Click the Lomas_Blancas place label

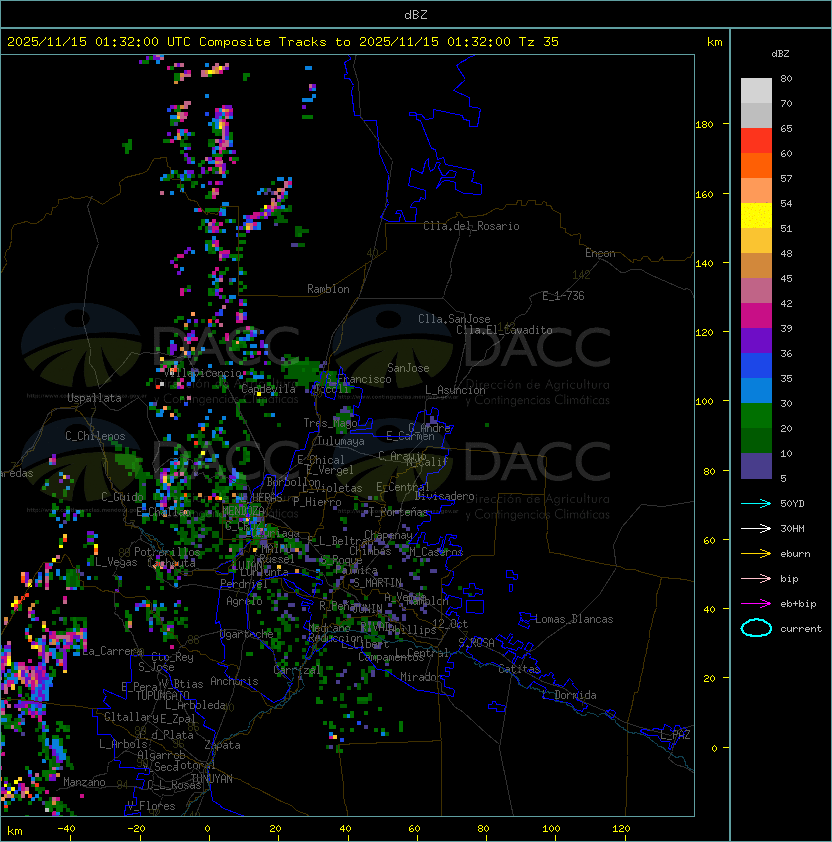click(574, 619)
